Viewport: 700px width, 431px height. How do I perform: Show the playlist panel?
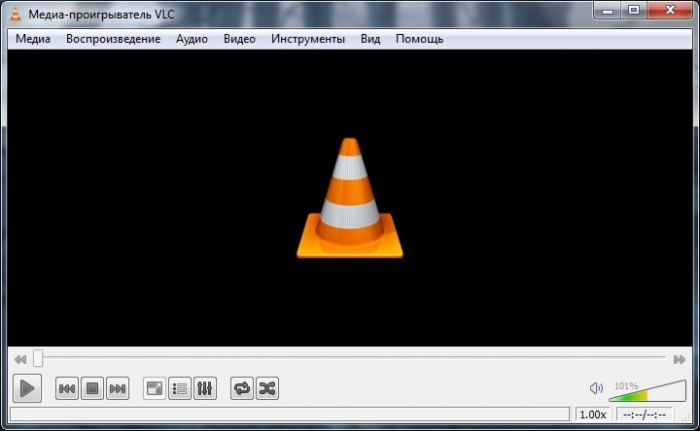(180, 388)
